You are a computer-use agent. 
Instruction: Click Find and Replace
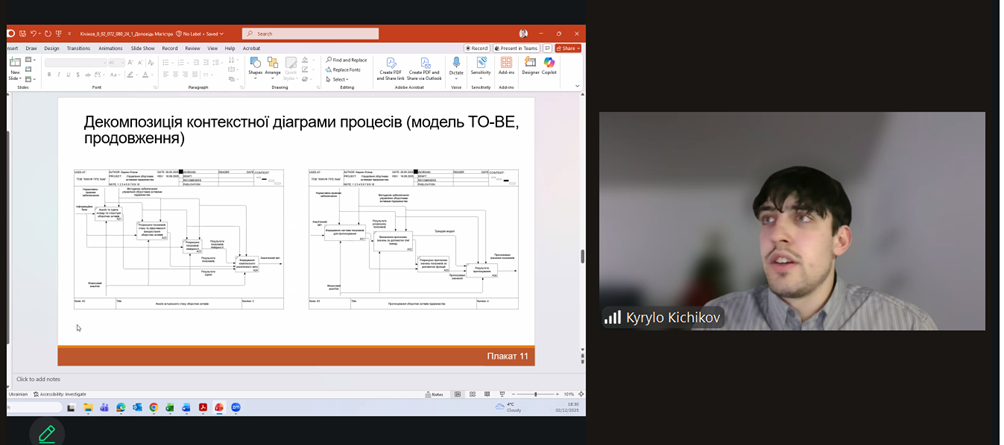(x=346, y=60)
